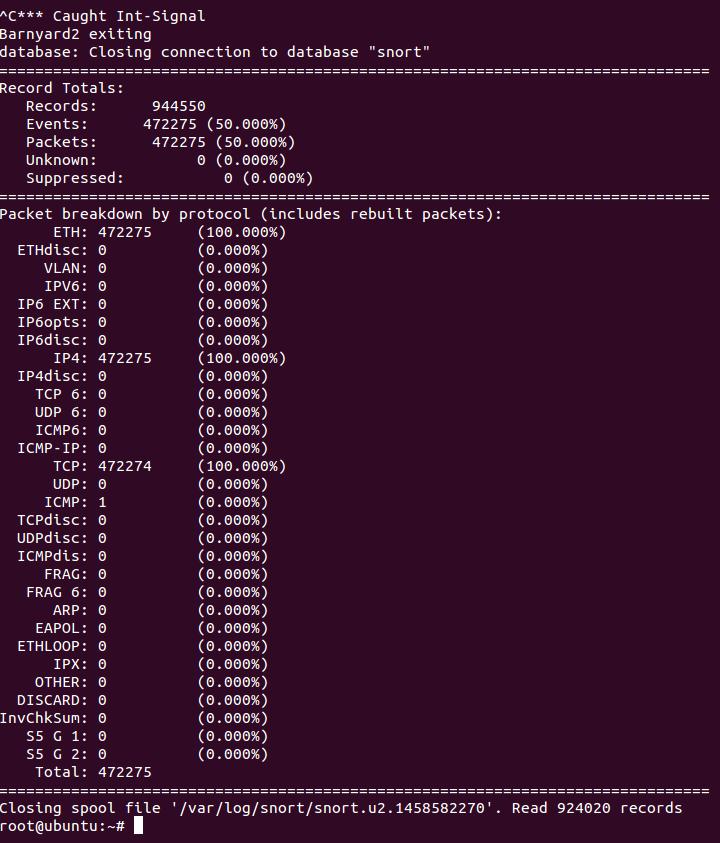Click the ICMP row showing value 1

(75, 502)
